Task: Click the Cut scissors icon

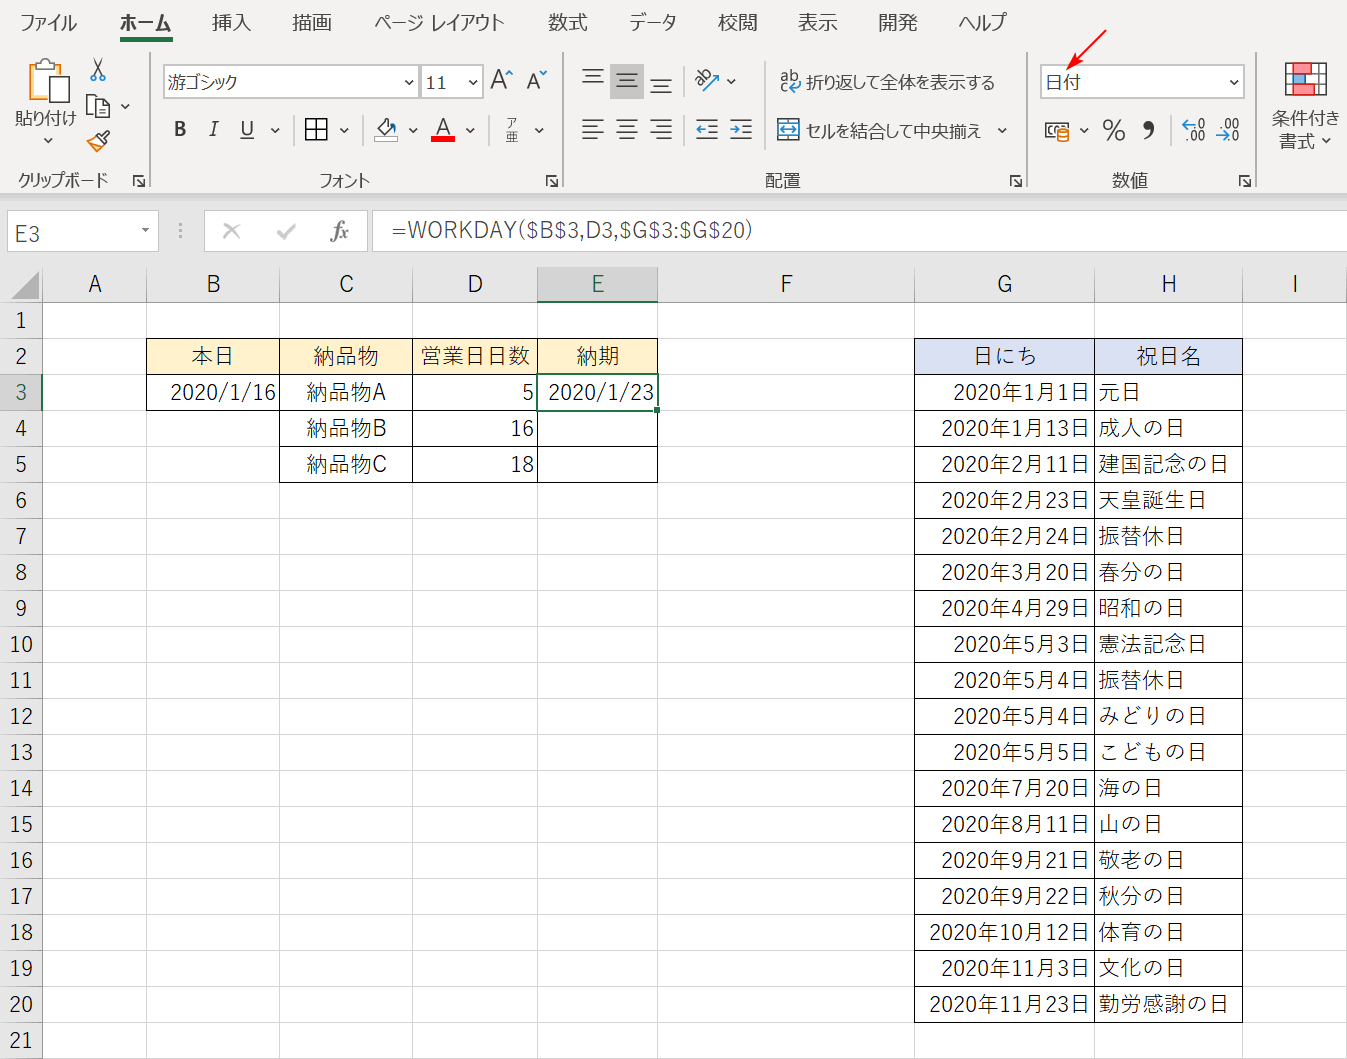Action: point(98,70)
